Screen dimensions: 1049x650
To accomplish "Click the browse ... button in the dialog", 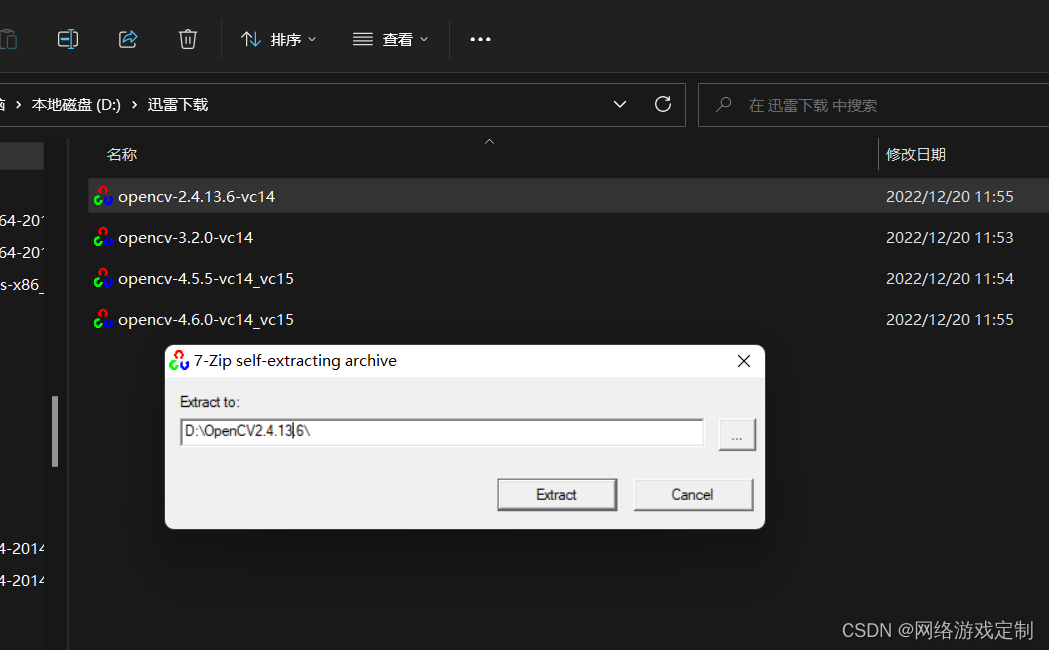I will click(x=737, y=435).
